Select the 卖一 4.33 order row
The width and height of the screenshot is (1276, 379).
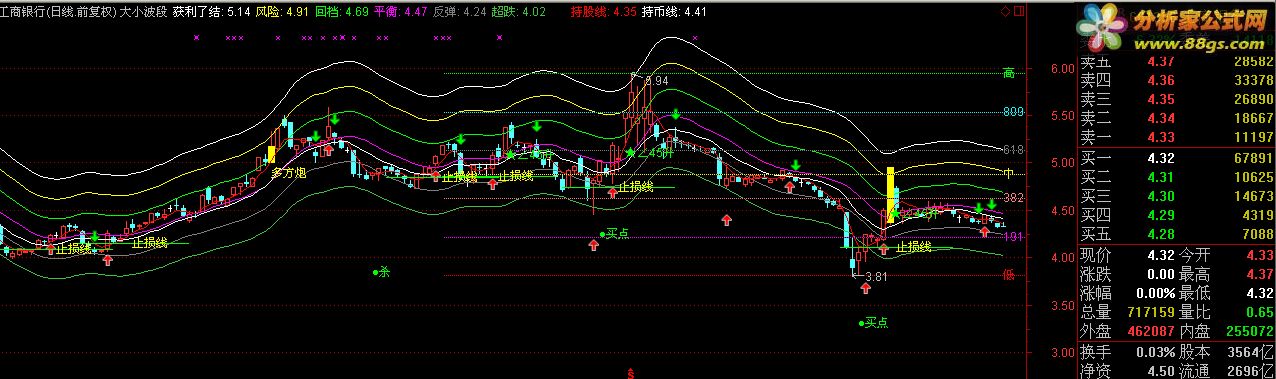coord(1176,136)
